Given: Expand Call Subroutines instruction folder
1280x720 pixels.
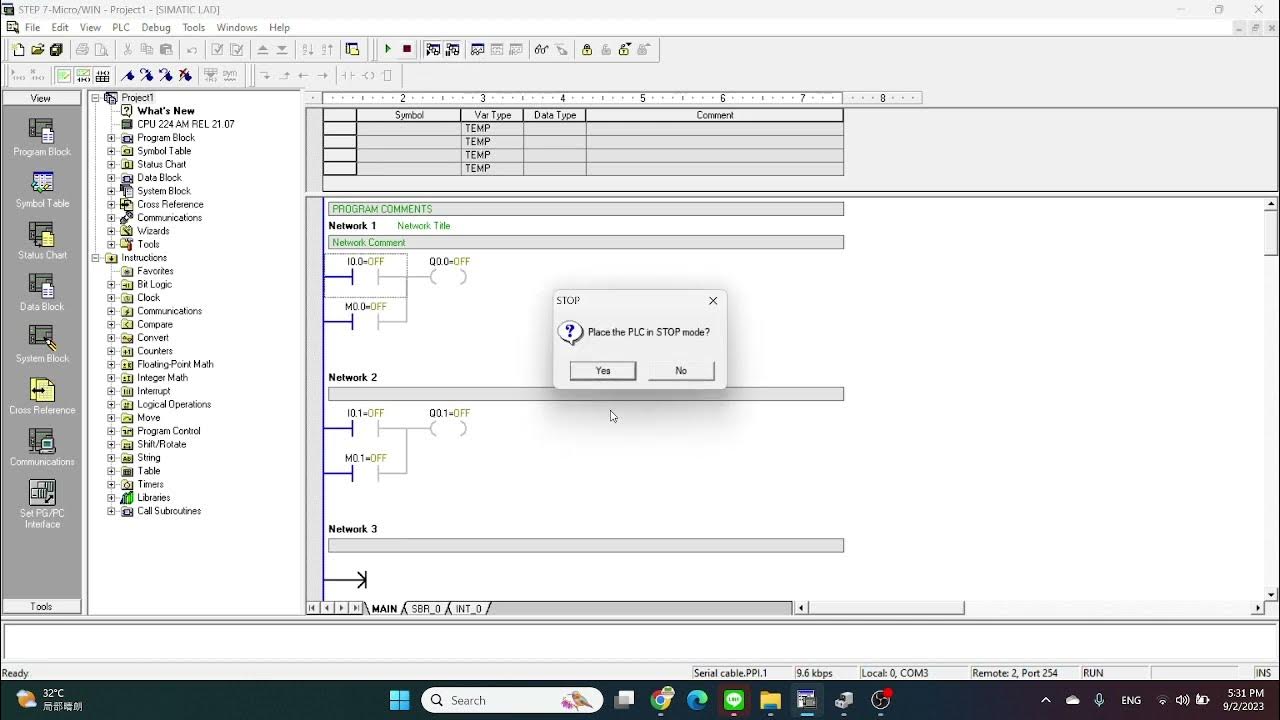Looking at the screenshot, I should pos(111,511).
